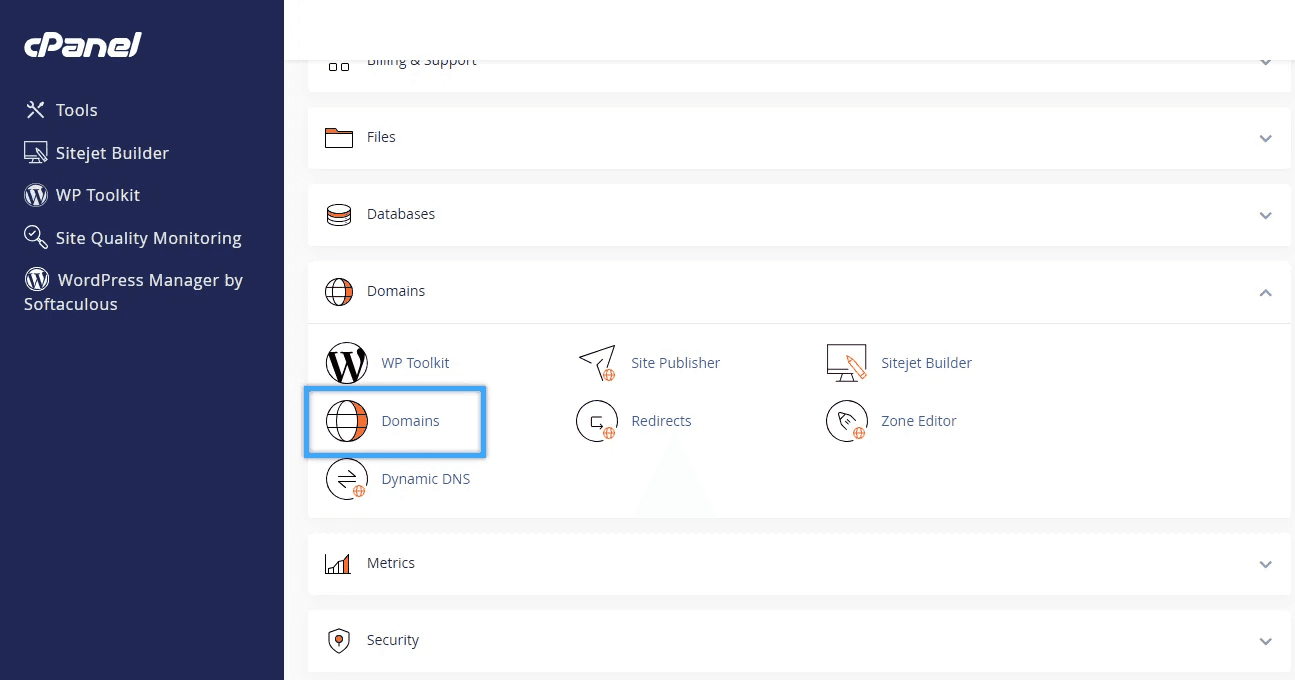Open the highlighted Domains globe icon
Screen dimensions: 1295x680
coord(347,421)
